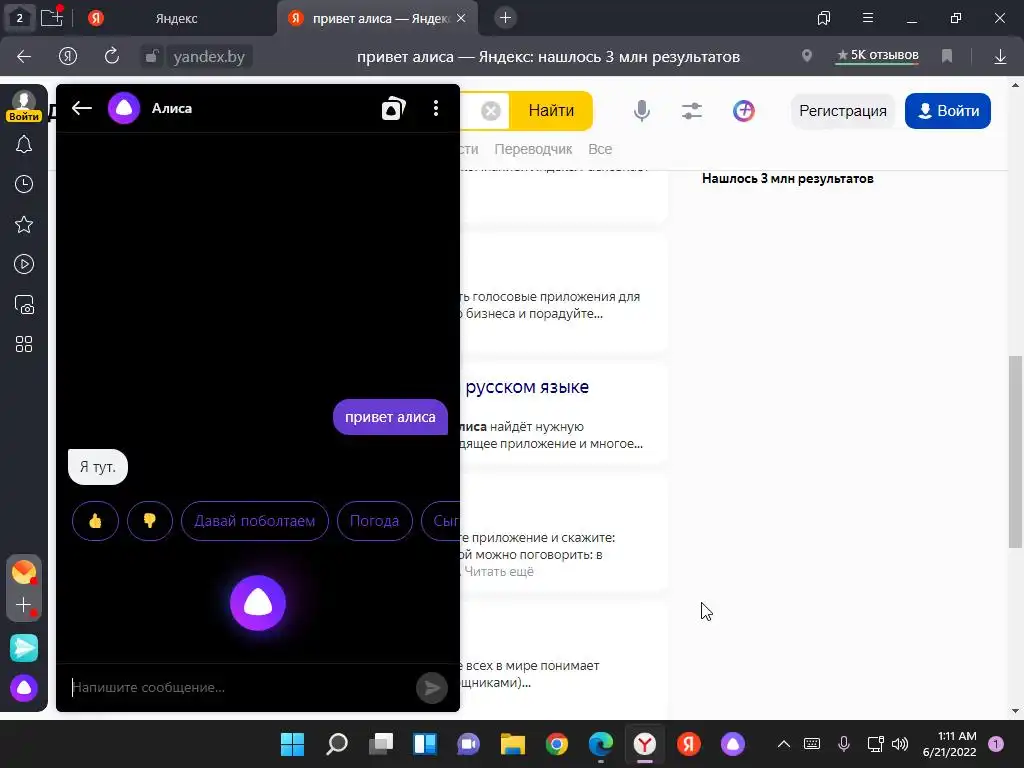Expand snippet with 'Читать ещё'
This screenshot has width=1024, height=768.
(x=499, y=571)
